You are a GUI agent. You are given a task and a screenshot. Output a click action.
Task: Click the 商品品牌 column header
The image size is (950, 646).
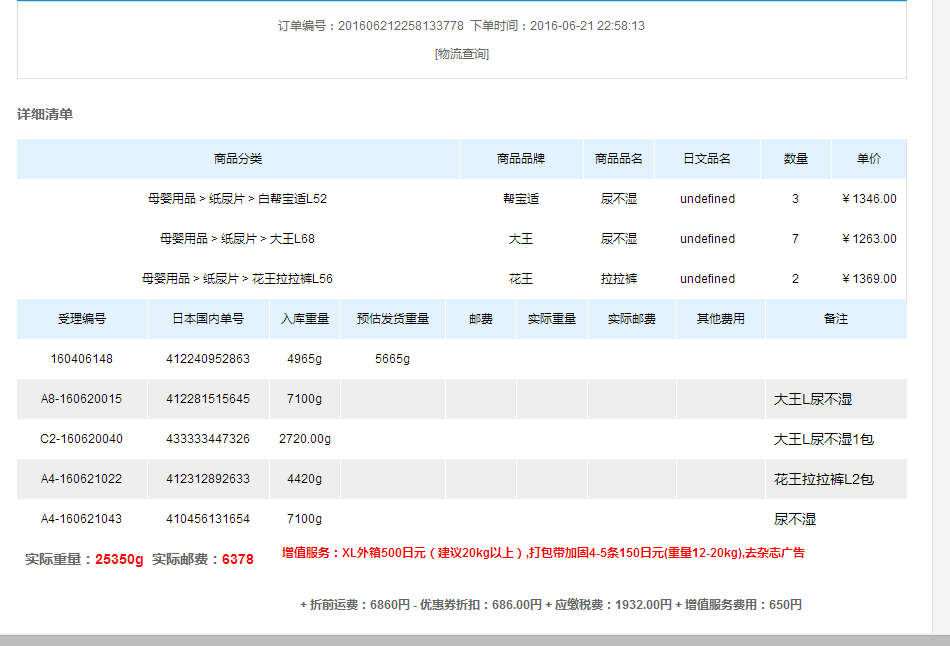(x=521, y=159)
